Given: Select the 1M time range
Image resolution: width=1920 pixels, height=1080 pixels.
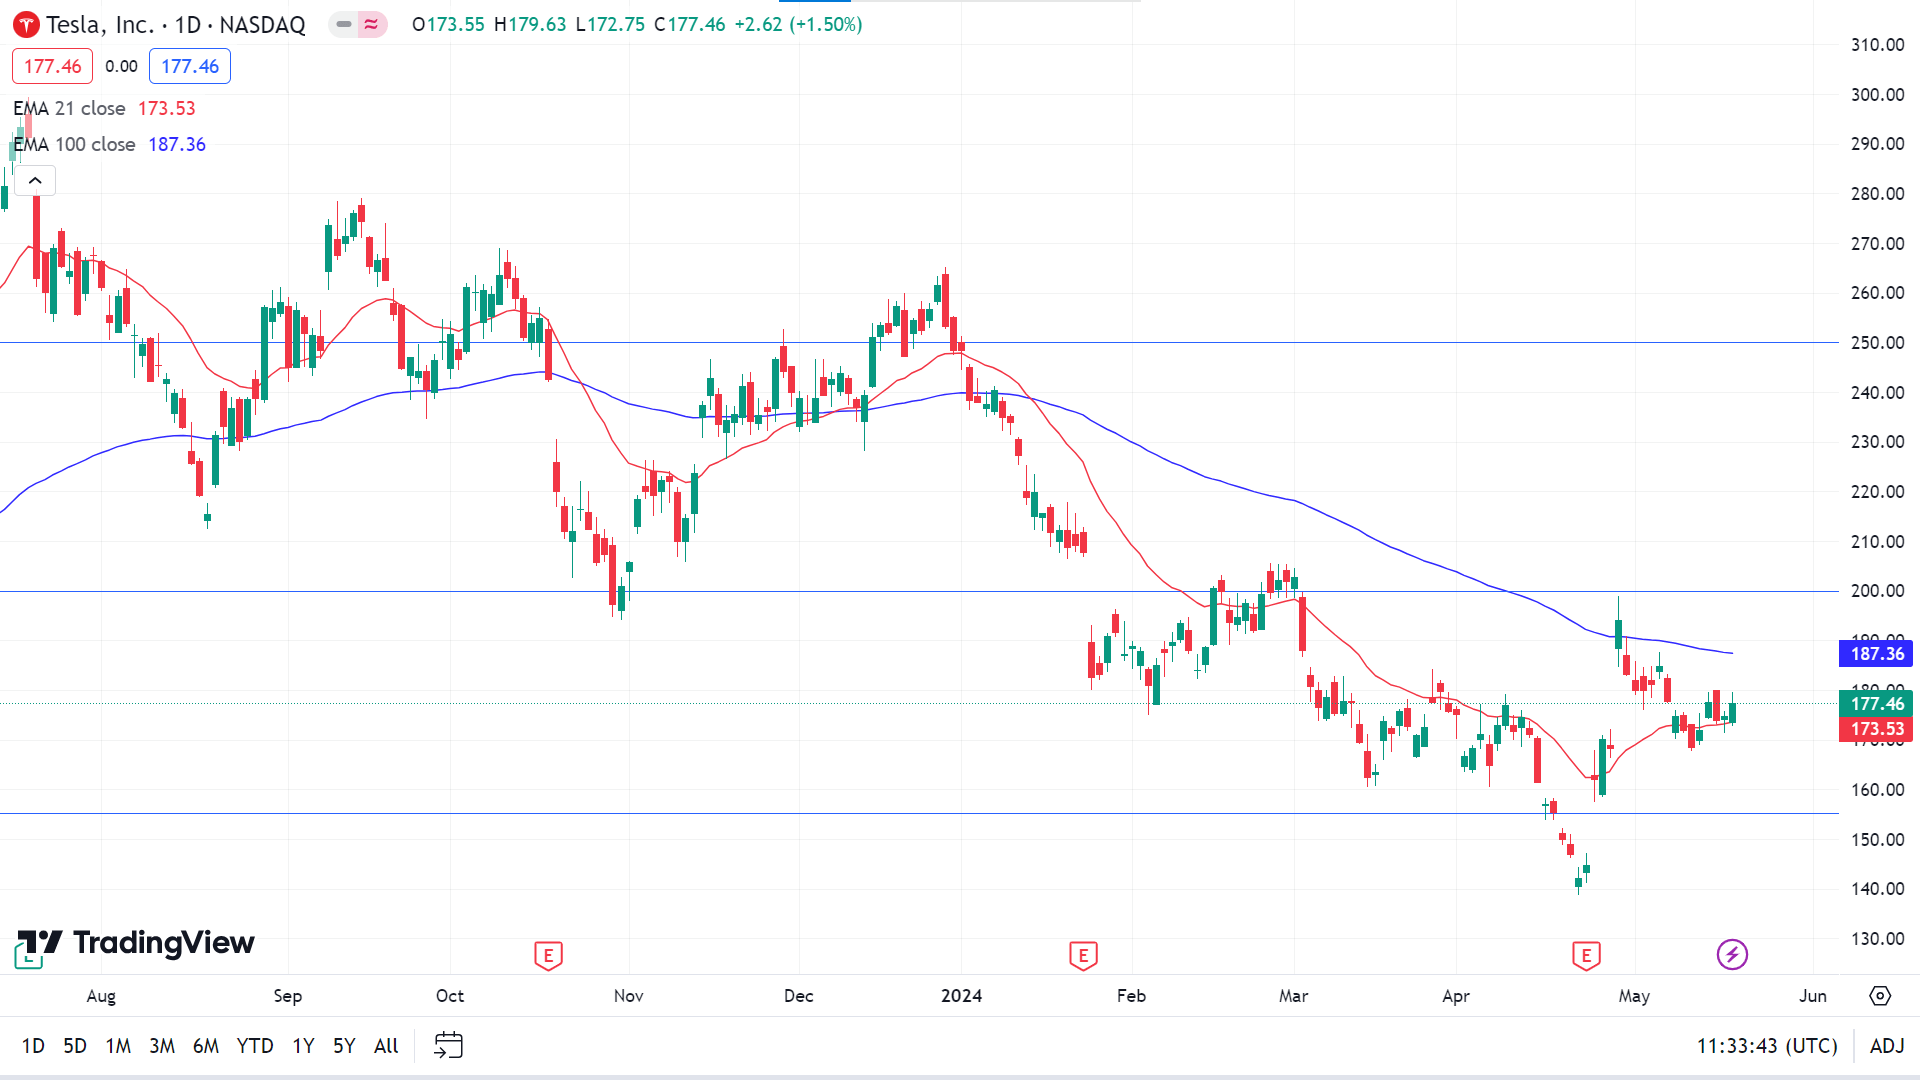Looking at the screenshot, I should [x=118, y=1046].
